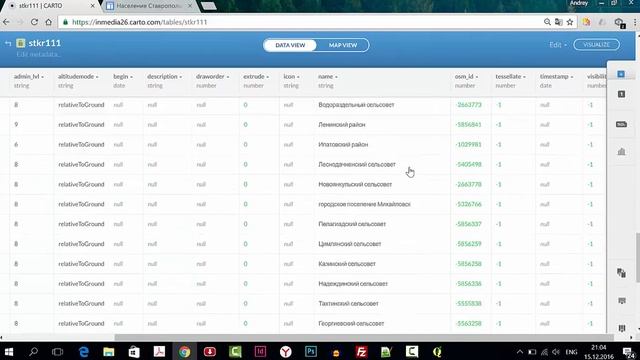The width and height of the screenshot is (640, 360).
Task: Select osm_id cell -5326766
Action: 469,204
